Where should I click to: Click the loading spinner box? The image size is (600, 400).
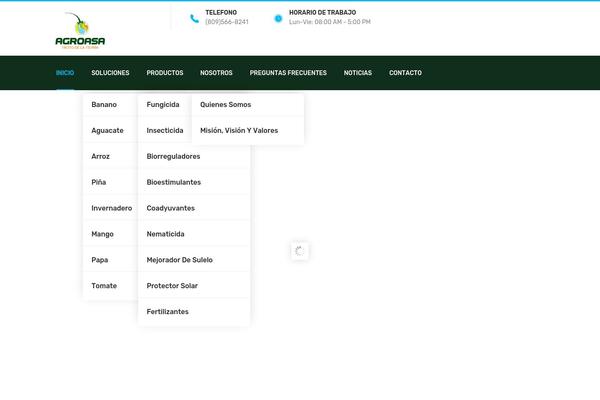tap(300, 251)
